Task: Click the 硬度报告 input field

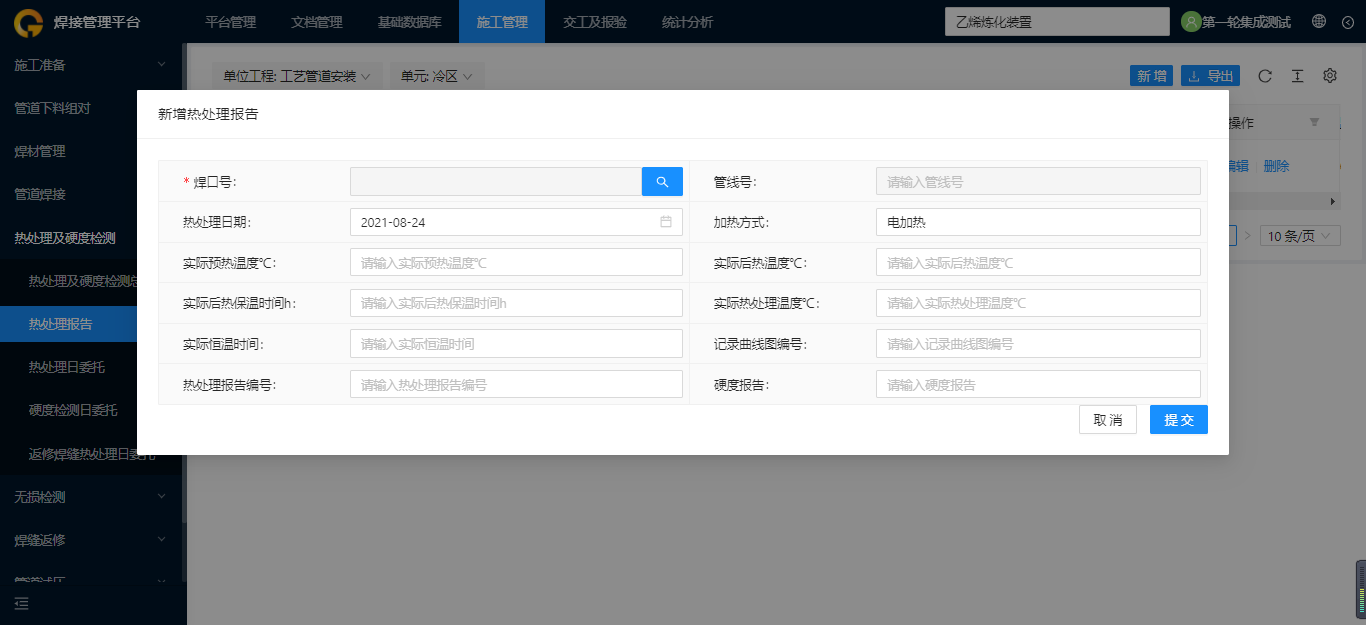Action: point(1038,384)
